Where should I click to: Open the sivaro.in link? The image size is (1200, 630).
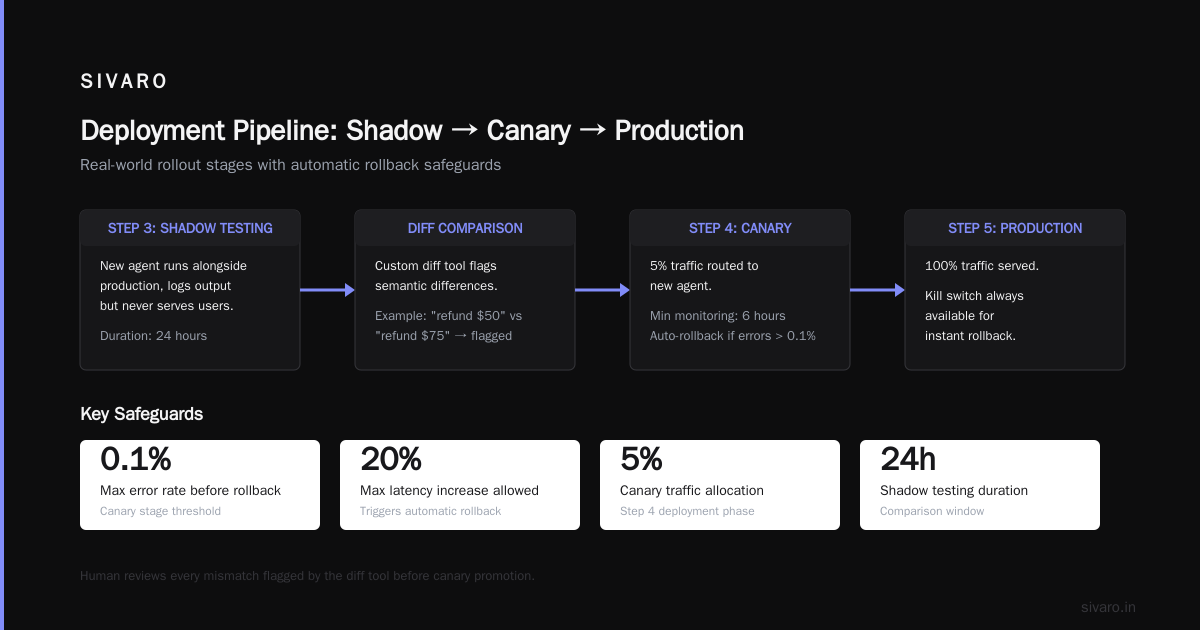pyautogui.click(x=1108, y=607)
